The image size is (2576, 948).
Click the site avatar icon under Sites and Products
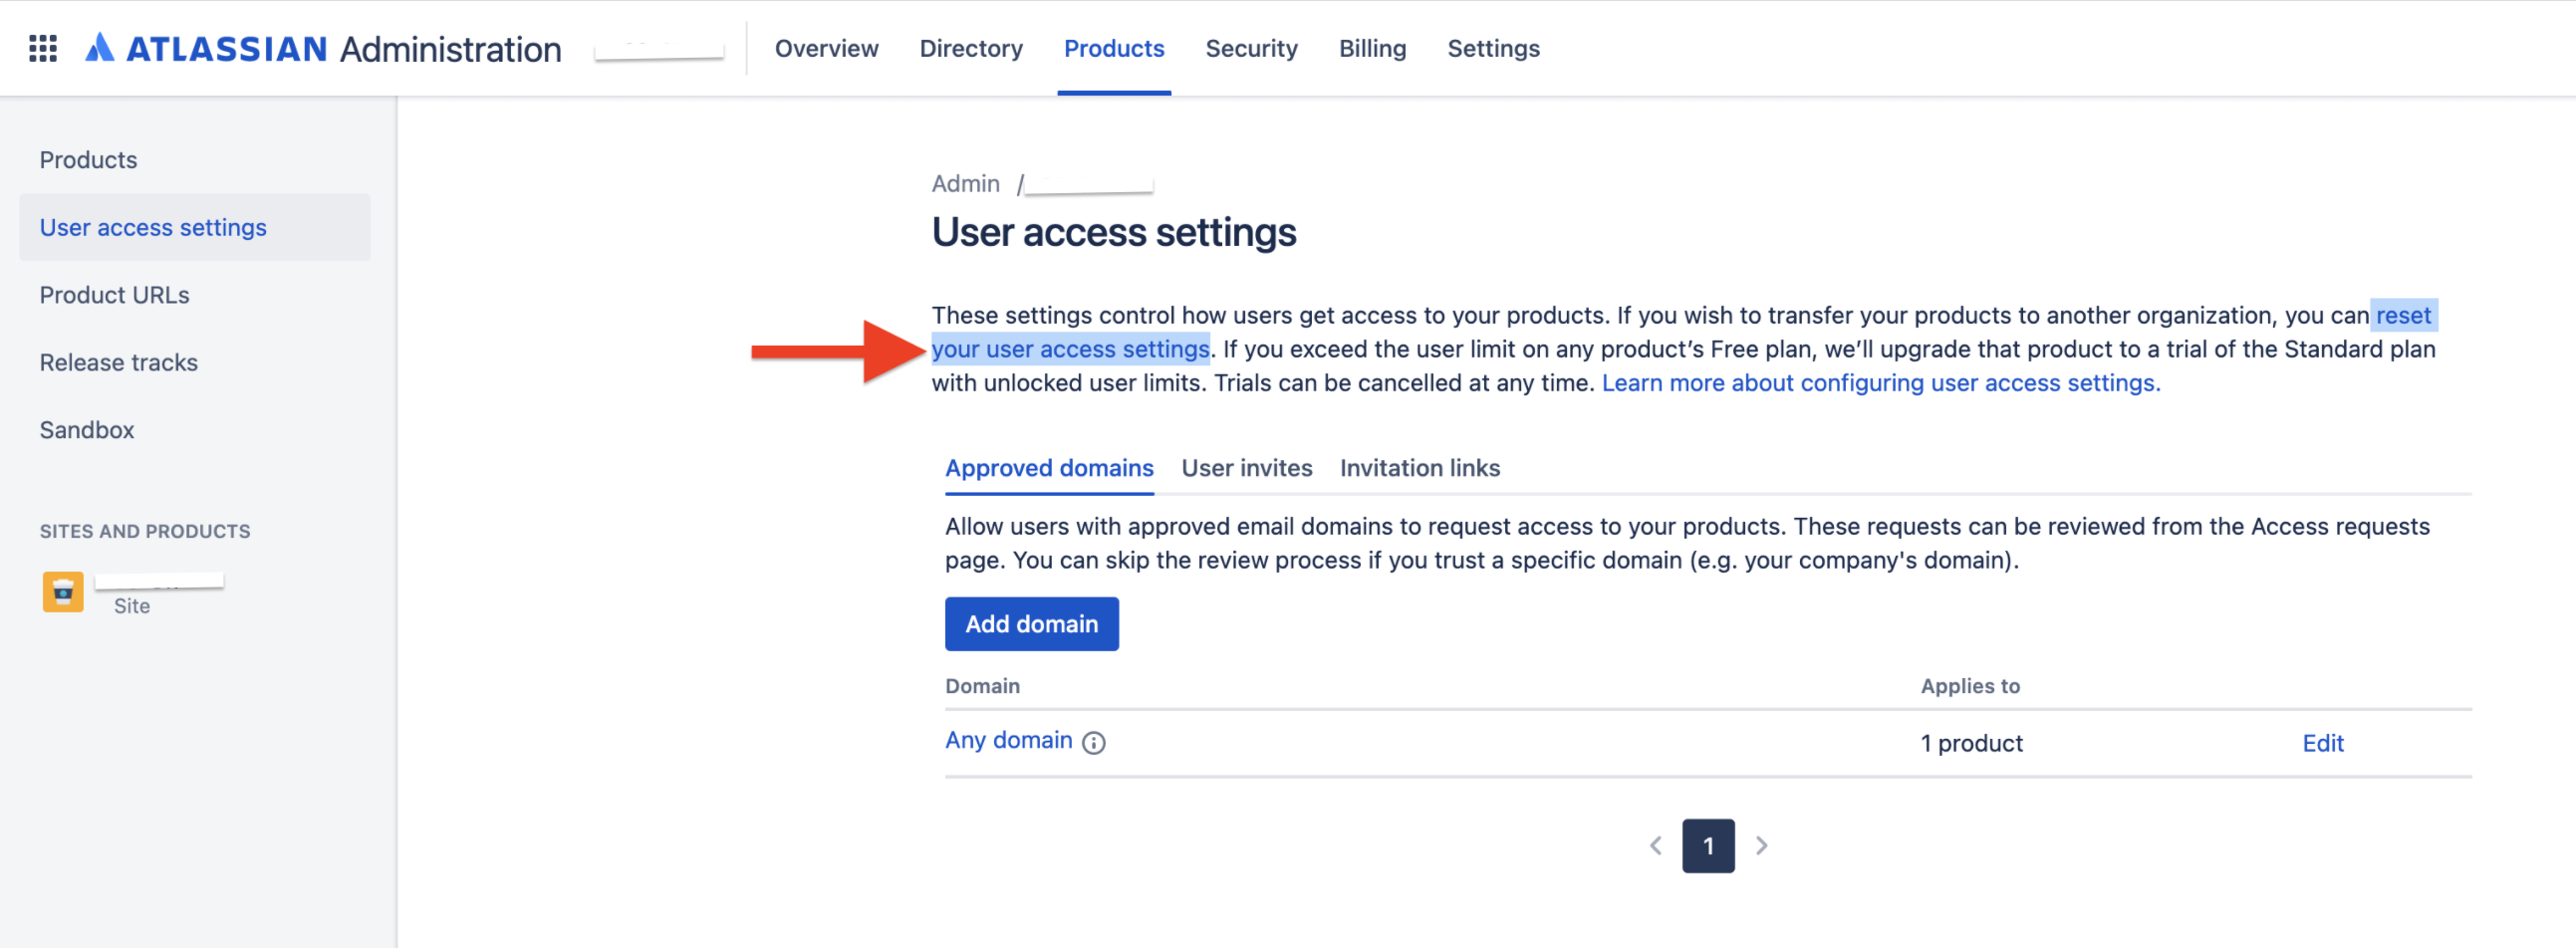(63, 591)
